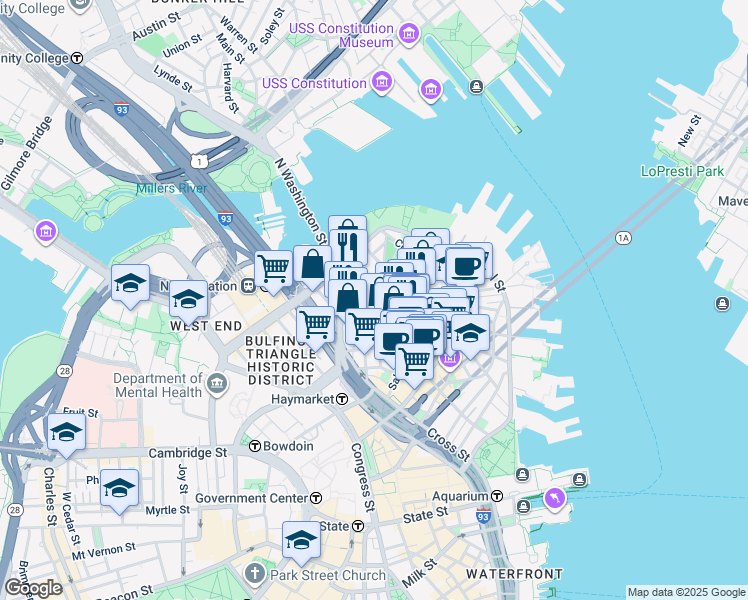Select the school marker next to Fruit St
Image resolution: width=748 pixels, height=600 pixels.
click(66, 434)
